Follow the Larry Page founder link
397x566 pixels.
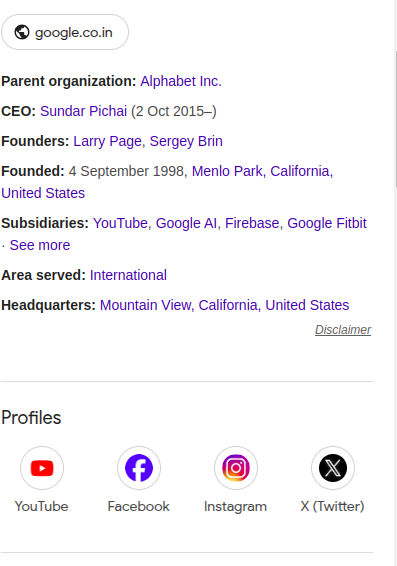[107, 141]
